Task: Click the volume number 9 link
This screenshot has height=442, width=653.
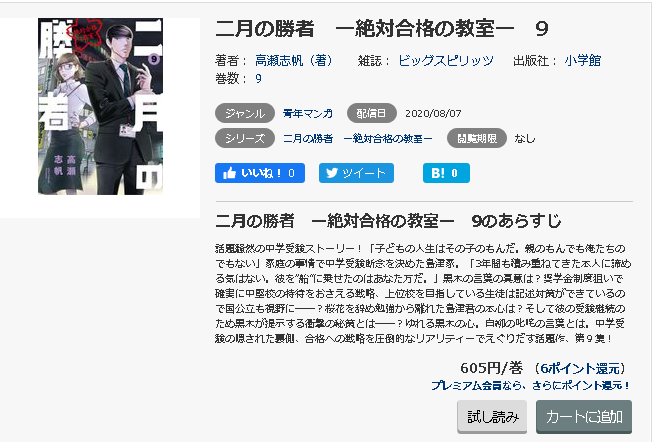Action: 258,79
